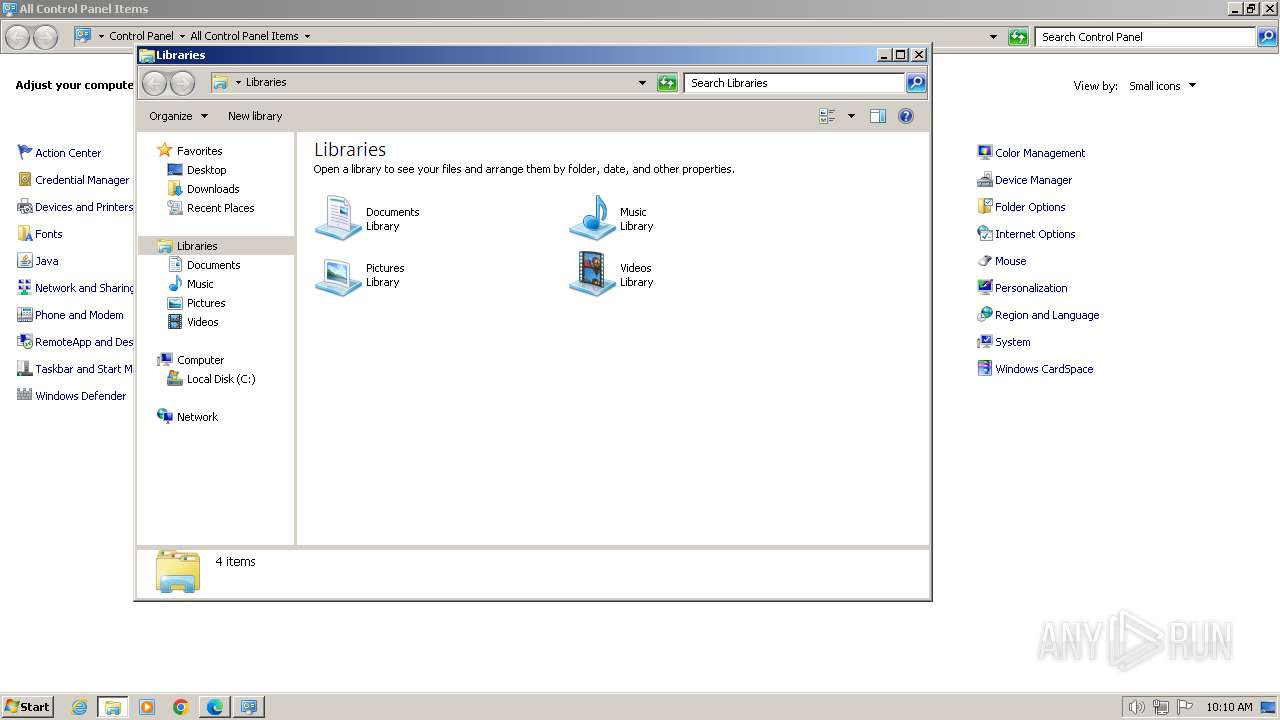This screenshot has height=720, width=1280.
Task: Open the Videos Library icon
Action: pyautogui.click(x=592, y=274)
